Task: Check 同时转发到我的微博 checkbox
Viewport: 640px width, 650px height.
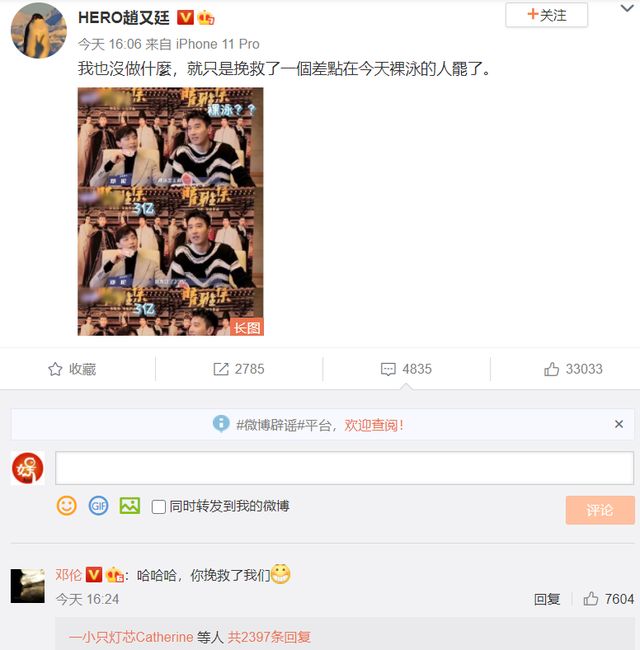Action: pyautogui.click(x=159, y=507)
